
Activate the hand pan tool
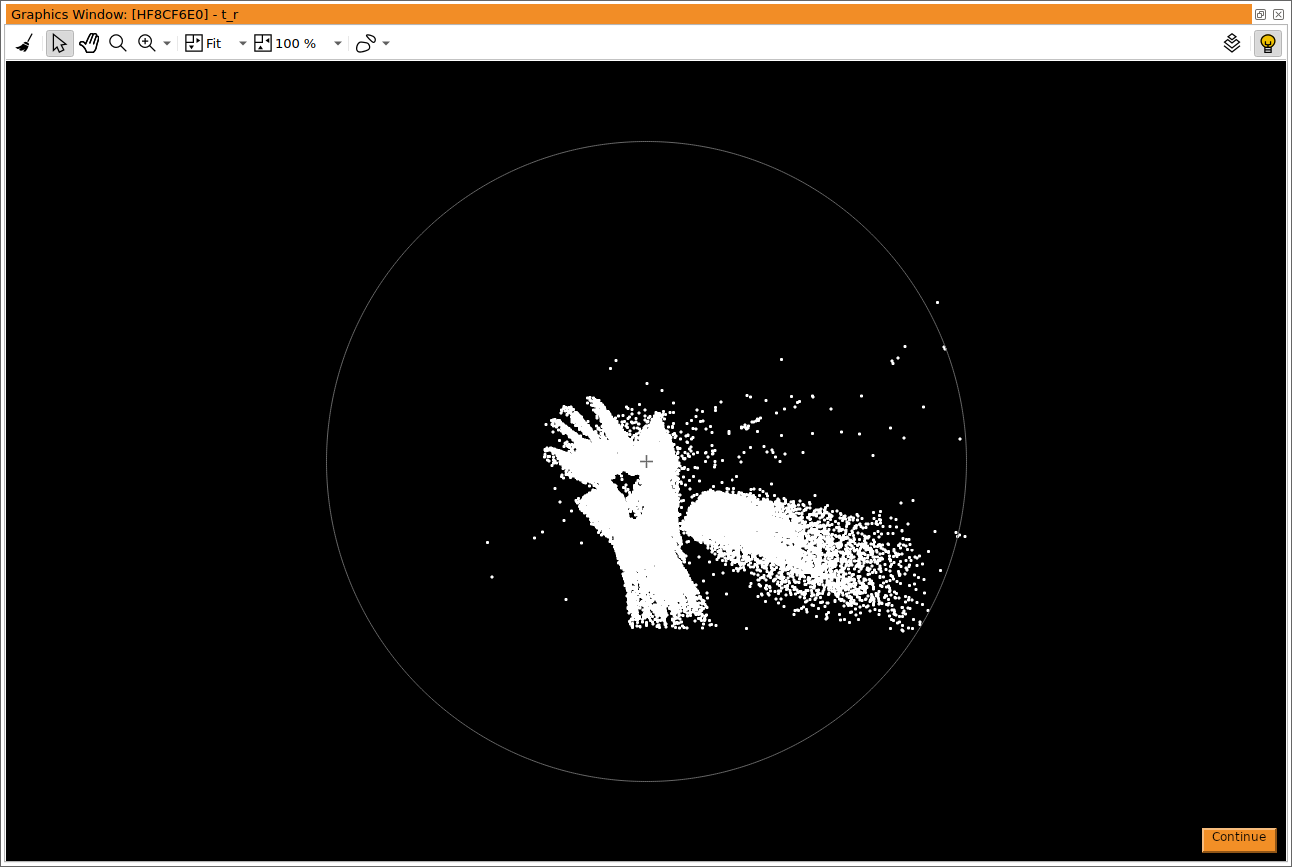(89, 43)
